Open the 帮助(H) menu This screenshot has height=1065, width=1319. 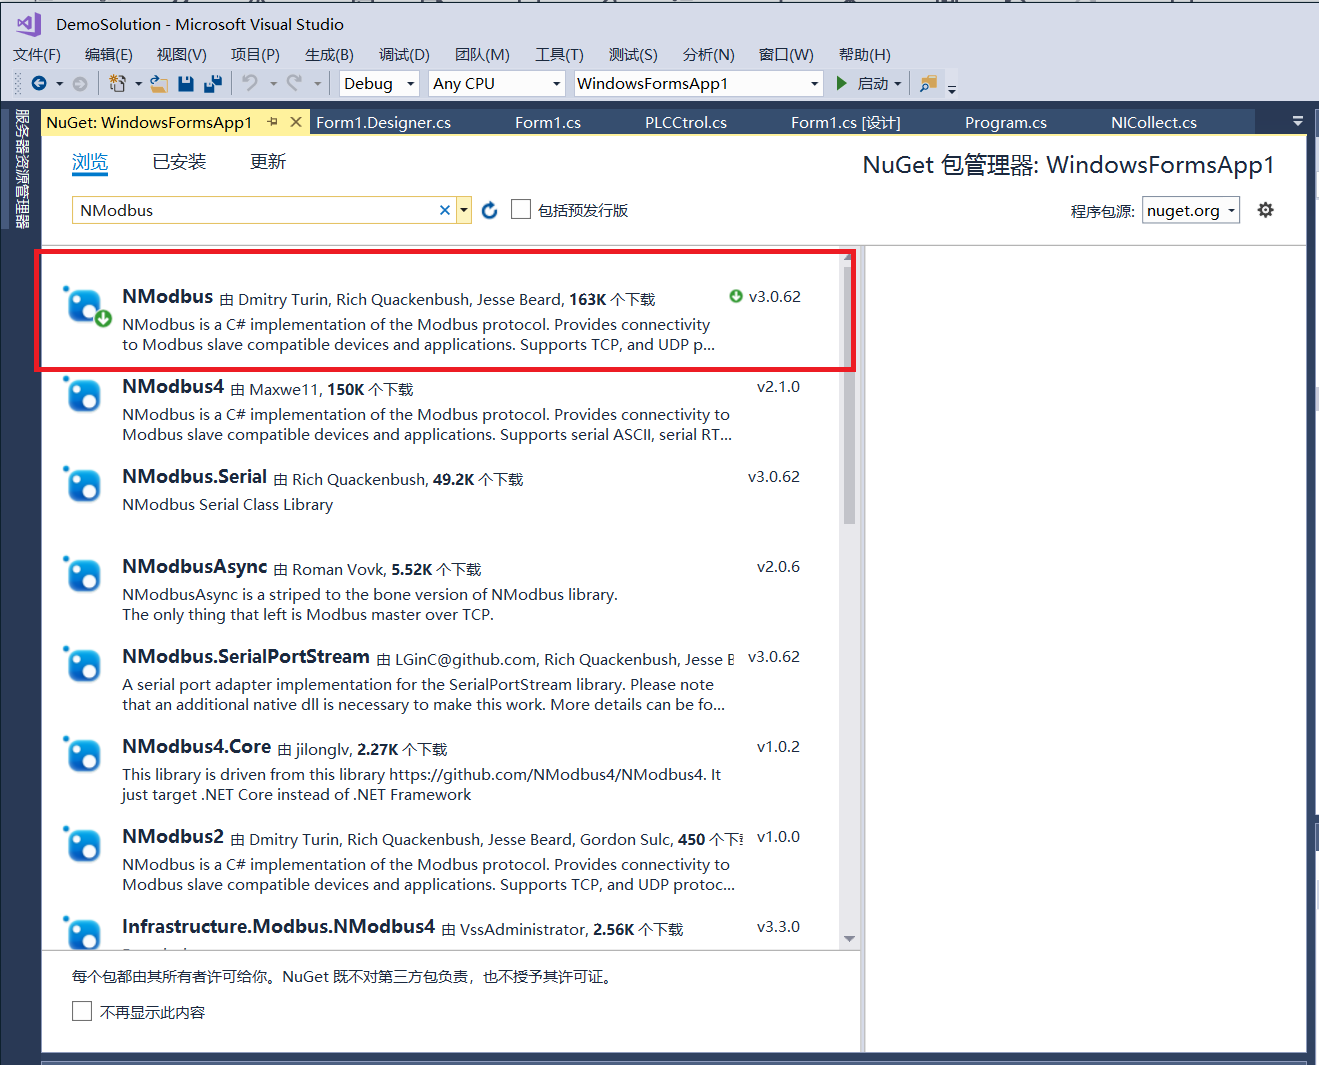point(865,55)
